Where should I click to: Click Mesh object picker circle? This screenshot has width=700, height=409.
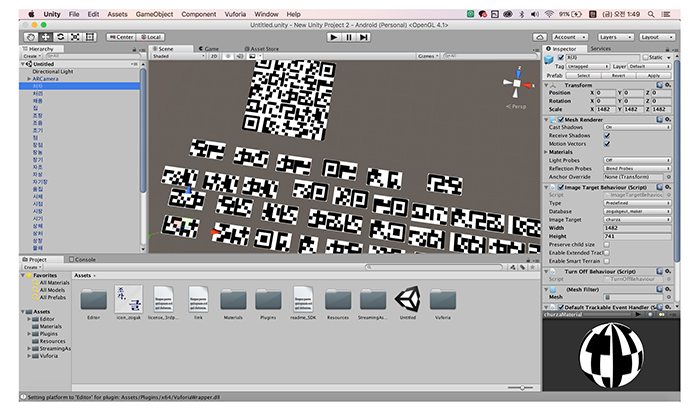pyautogui.click(x=669, y=297)
